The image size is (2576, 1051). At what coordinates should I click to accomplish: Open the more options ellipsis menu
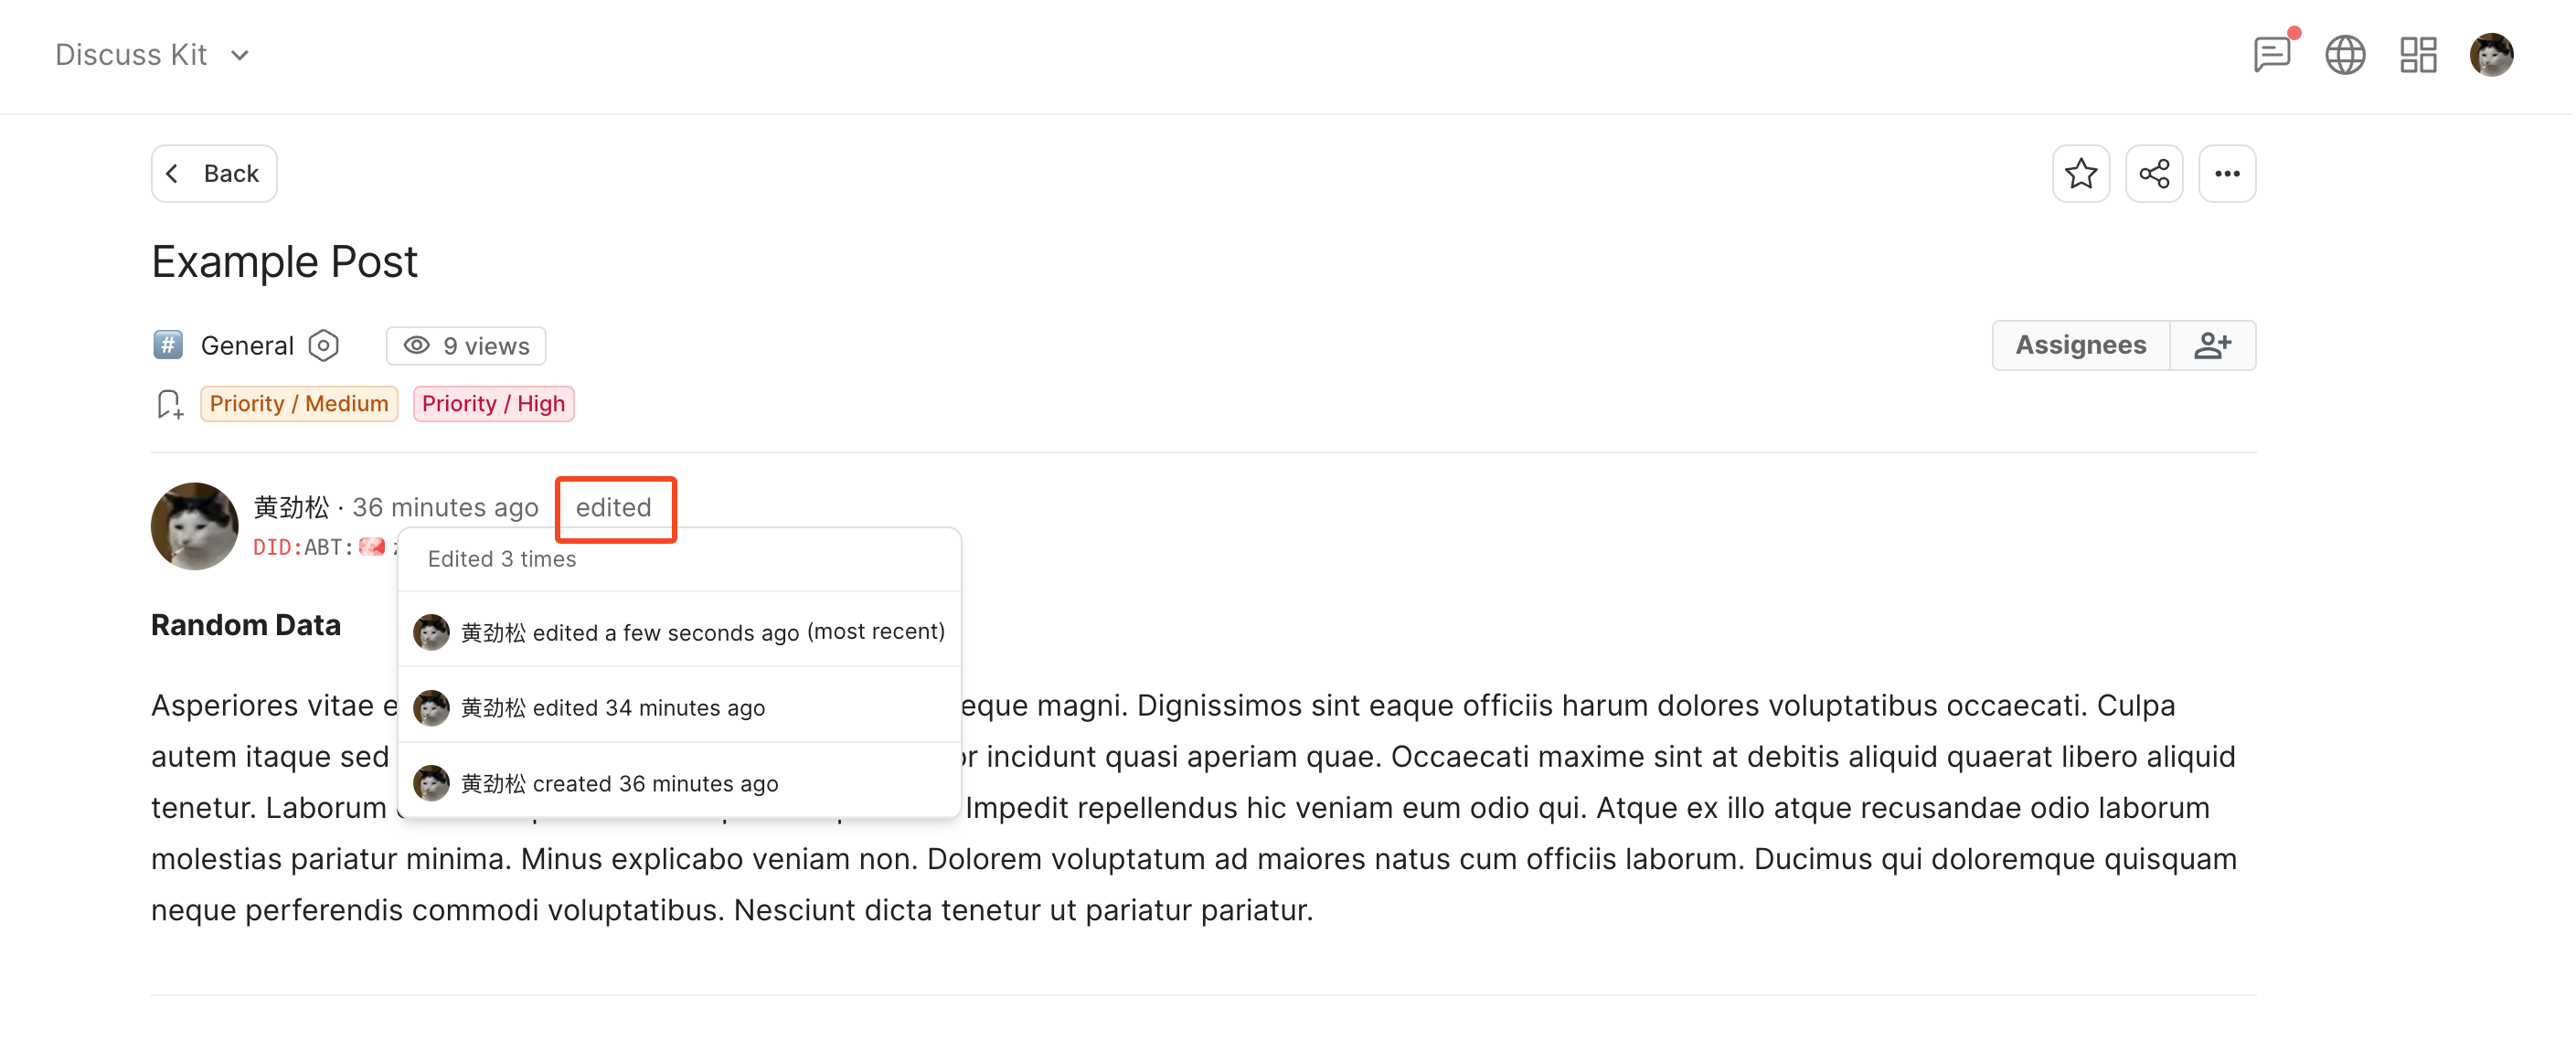pos(2227,174)
